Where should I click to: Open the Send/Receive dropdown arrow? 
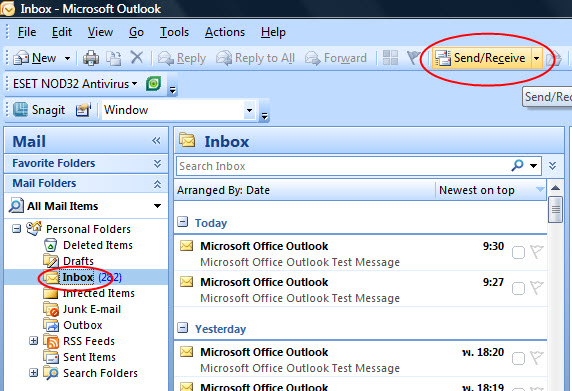pos(536,58)
